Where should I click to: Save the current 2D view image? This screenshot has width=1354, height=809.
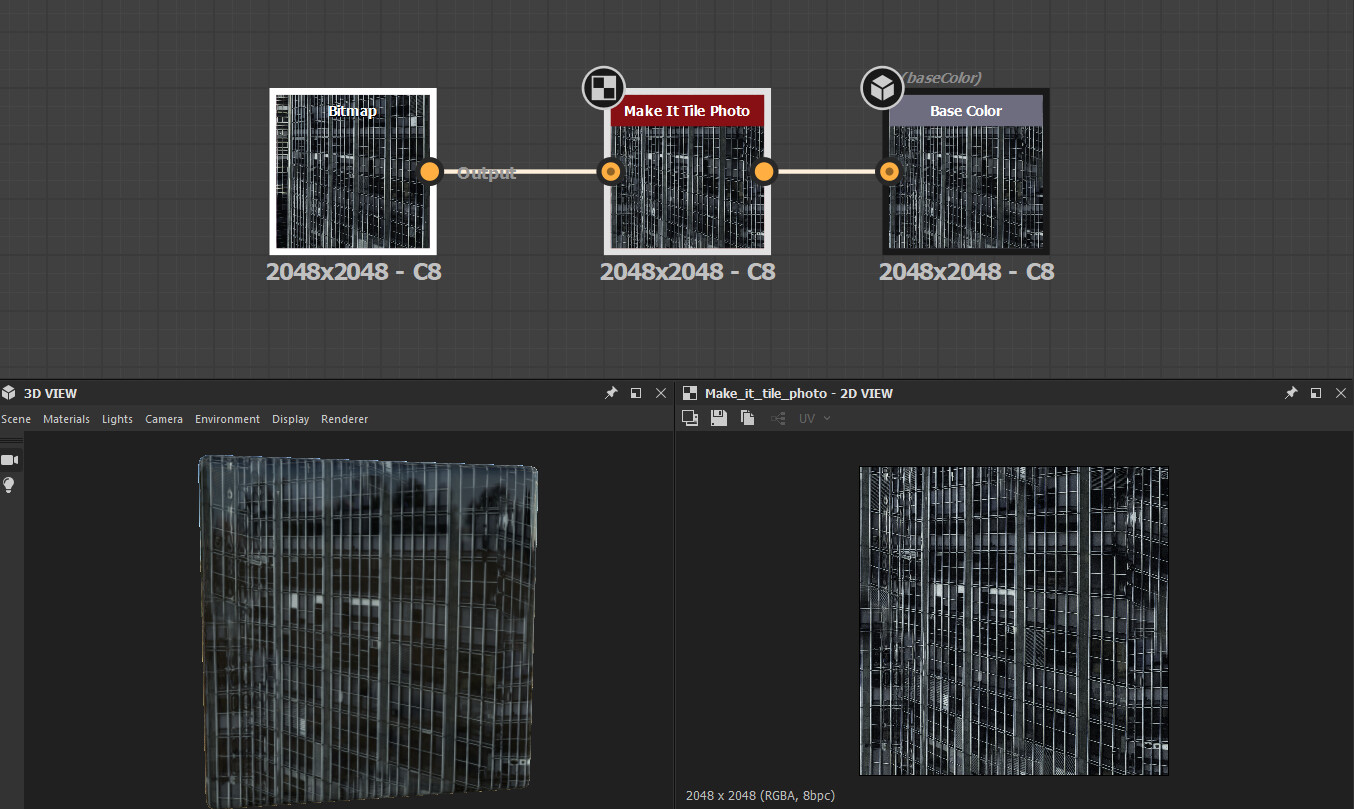(718, 418)
